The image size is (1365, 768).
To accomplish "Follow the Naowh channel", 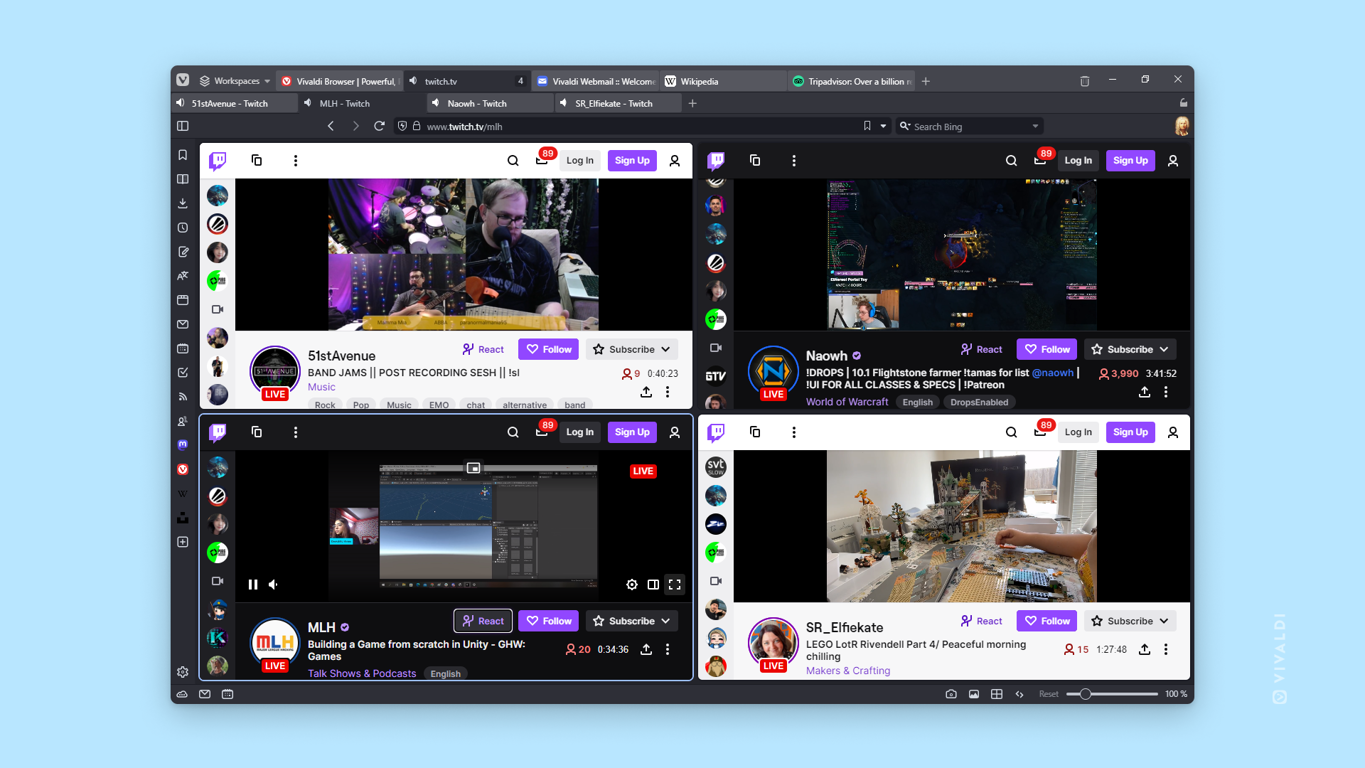I will pos(1047,349).
